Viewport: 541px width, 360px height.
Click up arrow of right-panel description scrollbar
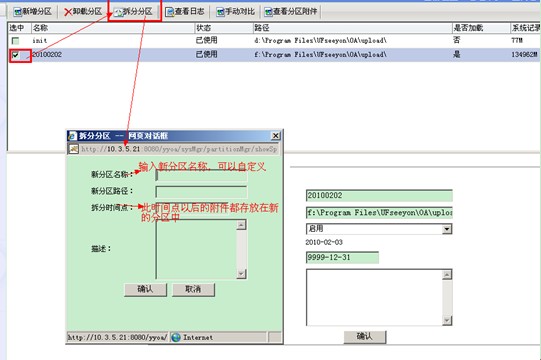[x=447, y=275]
